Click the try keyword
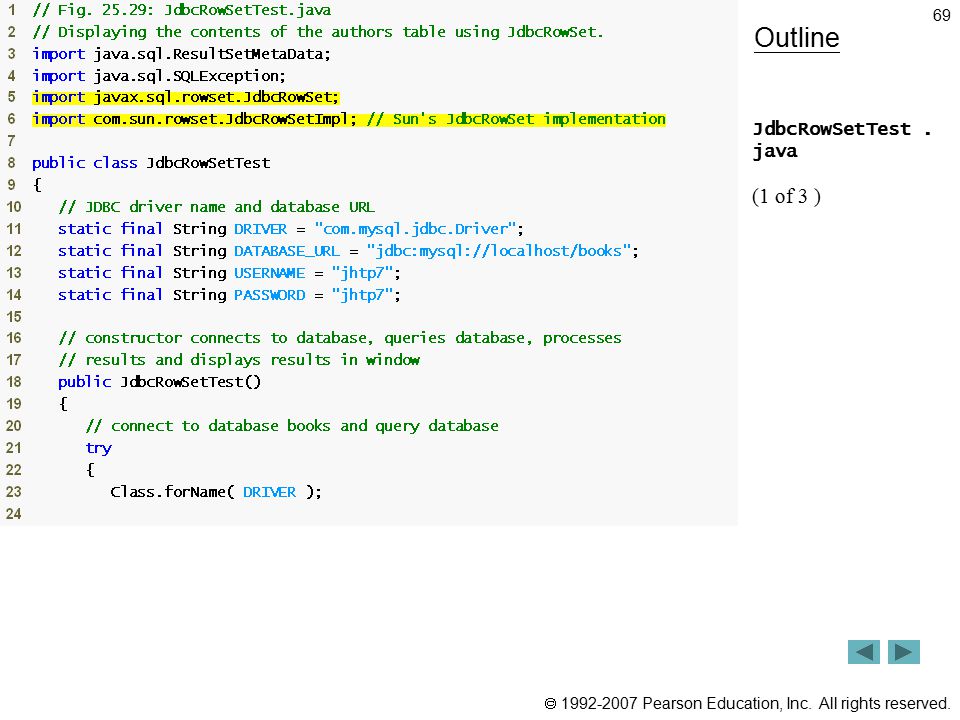 click(99, 448)
